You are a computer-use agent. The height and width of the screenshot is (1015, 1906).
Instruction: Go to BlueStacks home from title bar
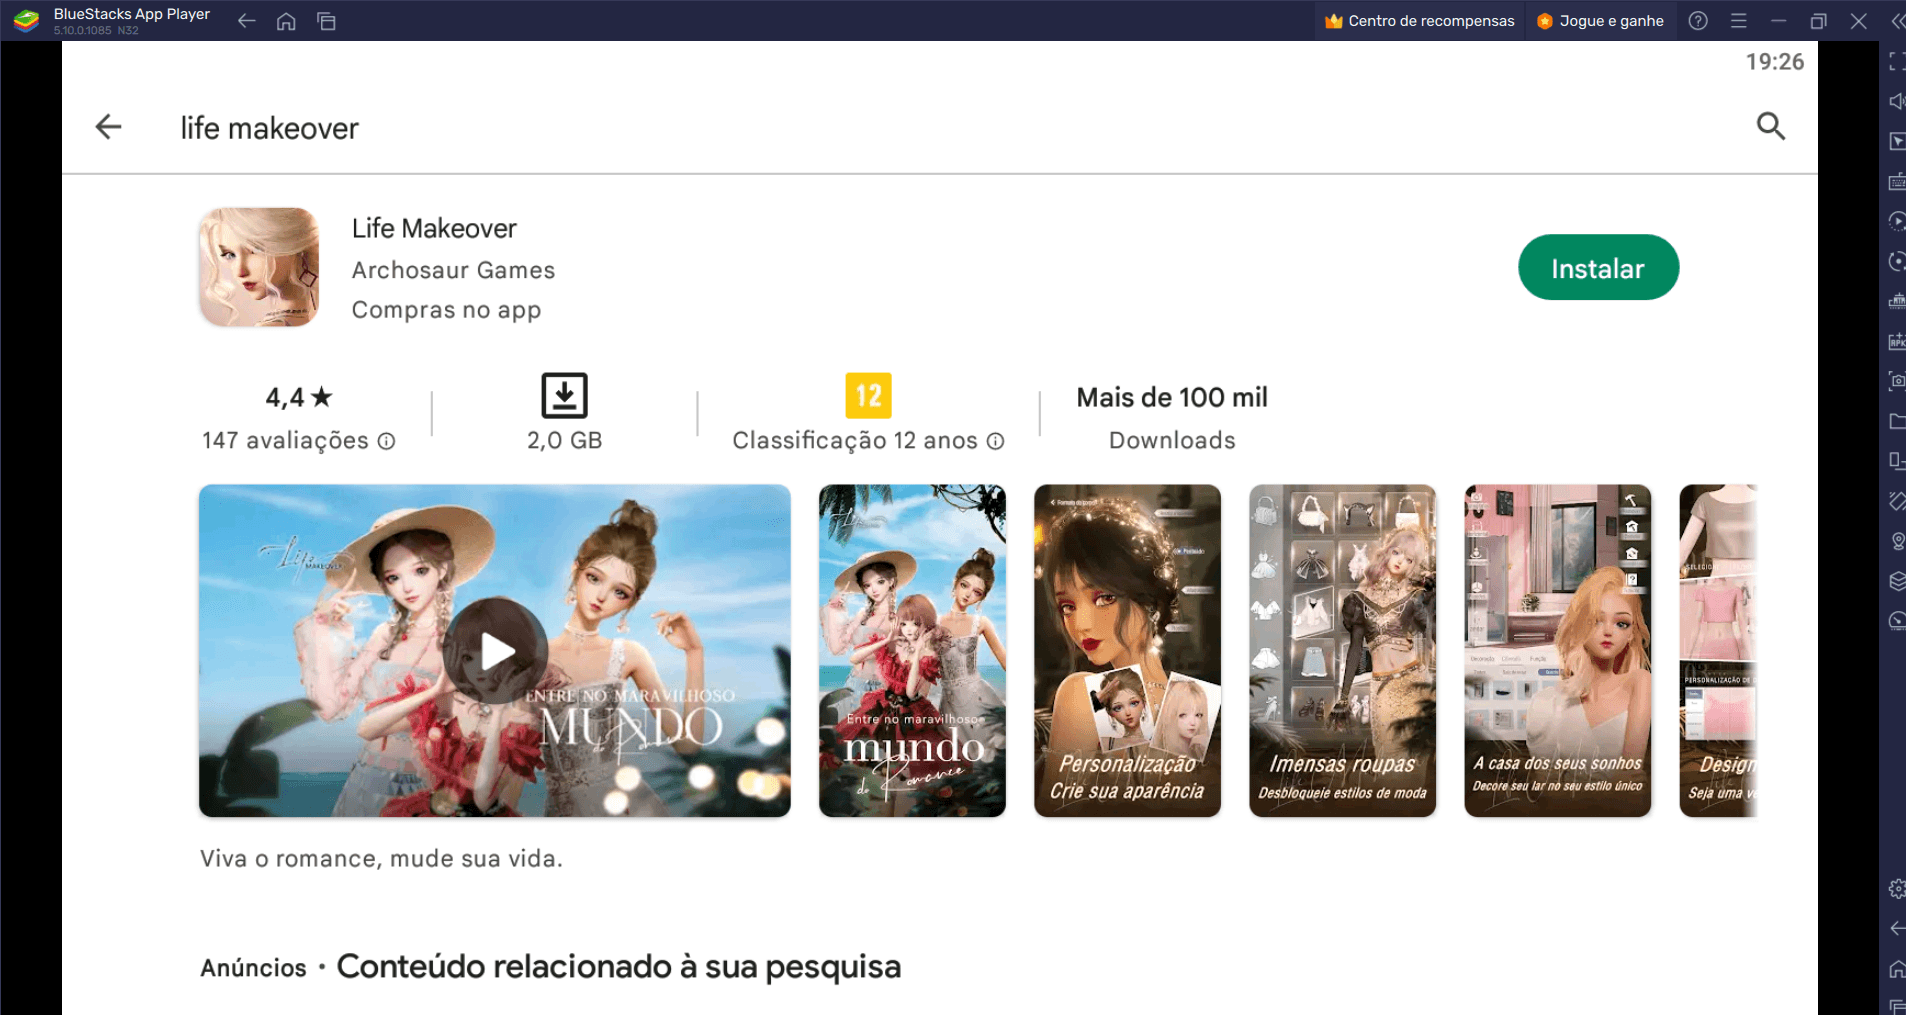click(x=286, y=21)
